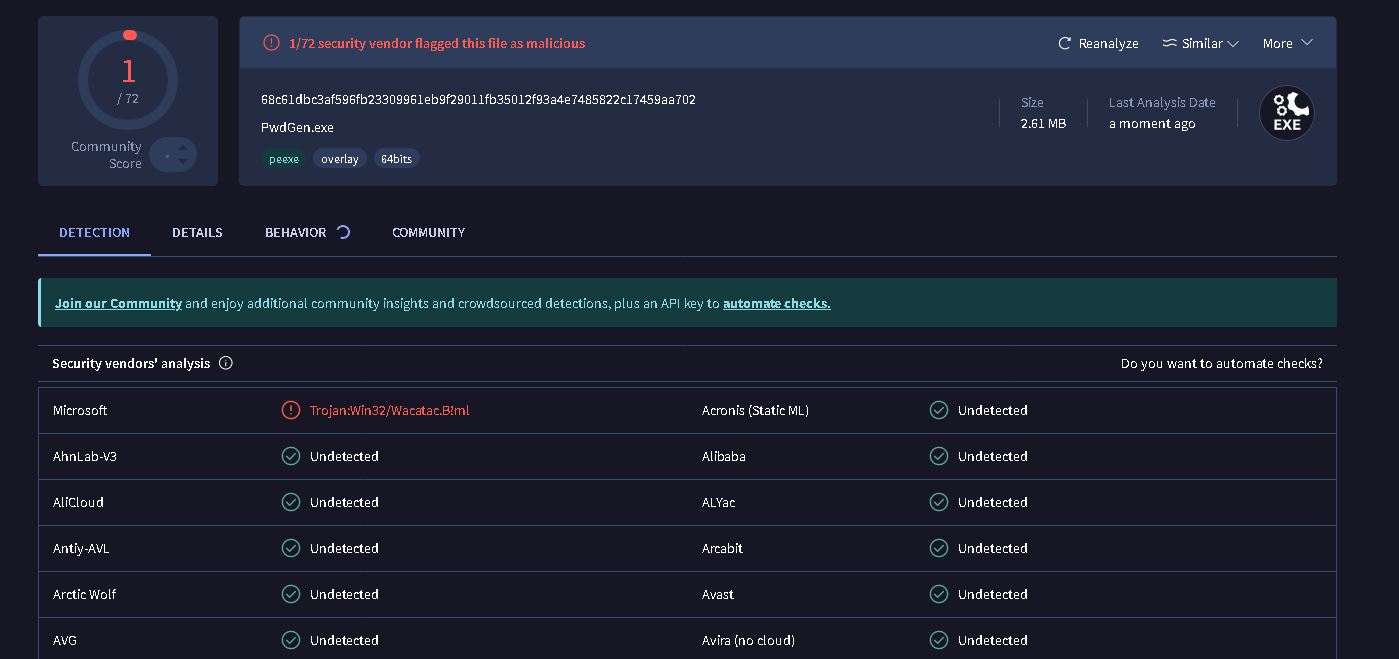Click the Reanalyze refresh icon

[x=1065, y=44]
